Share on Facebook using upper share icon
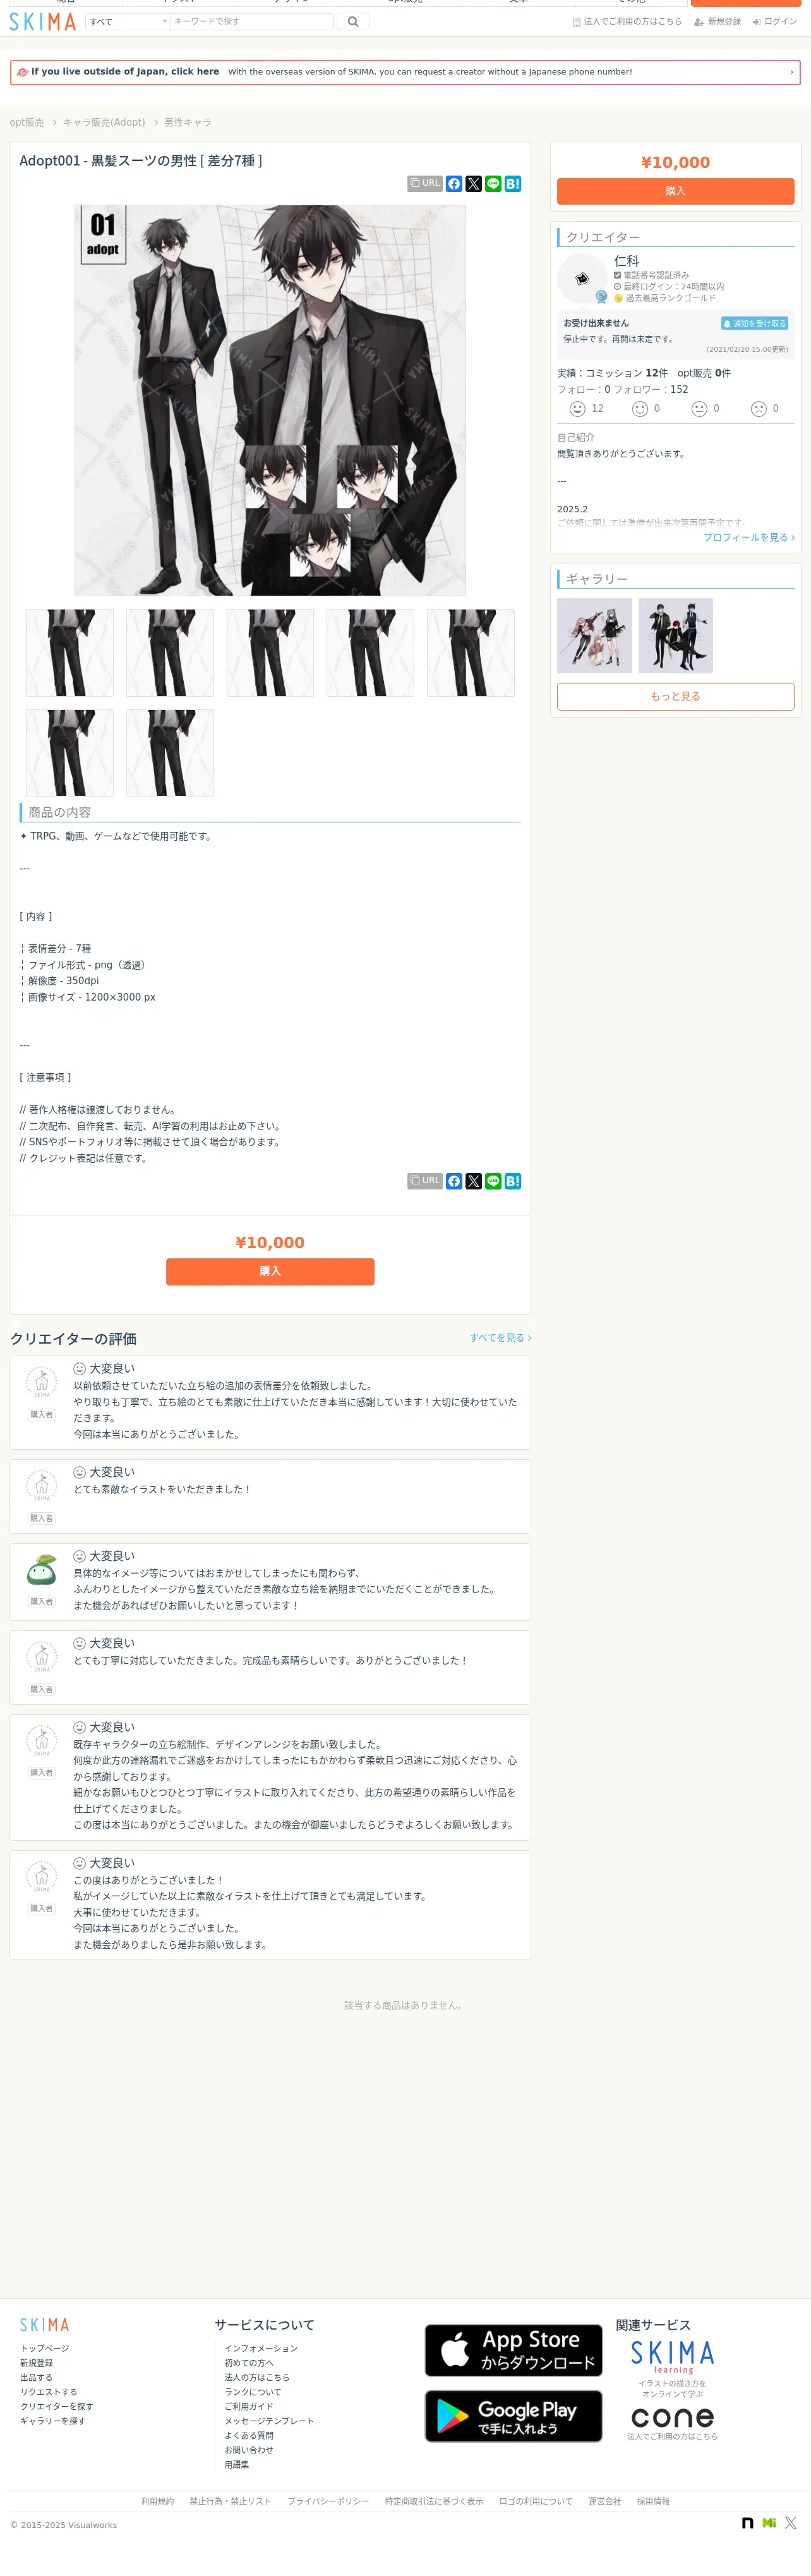 pyautogui.click(x=454, y=184)
